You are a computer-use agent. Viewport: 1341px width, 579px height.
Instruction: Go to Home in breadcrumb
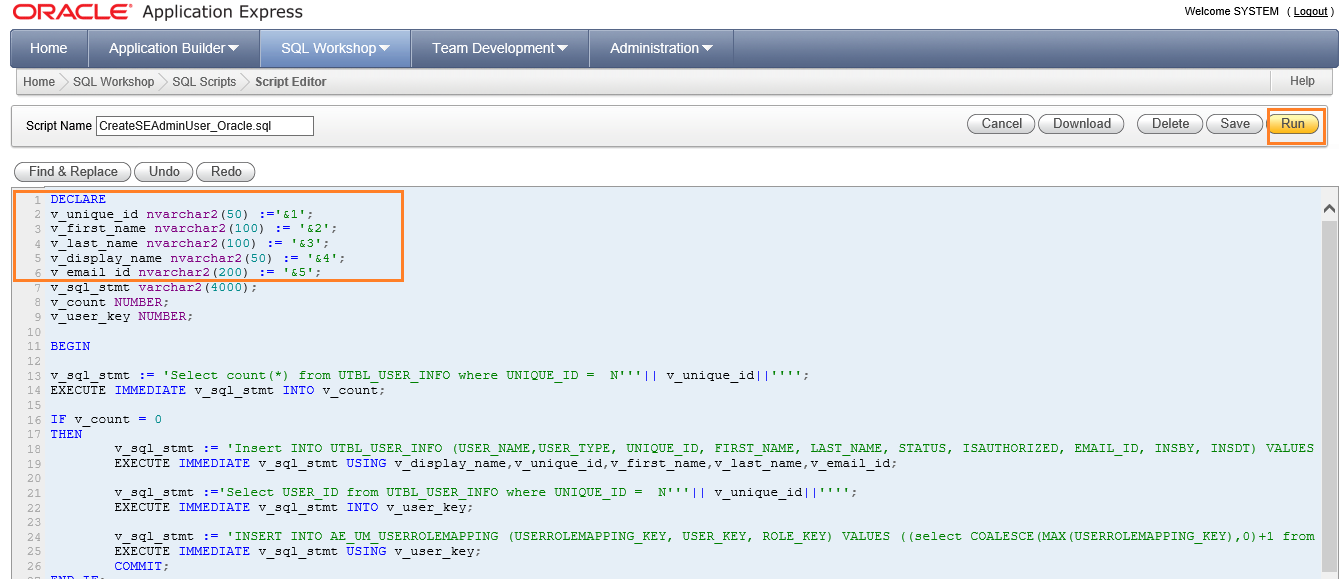coord(39,82)
